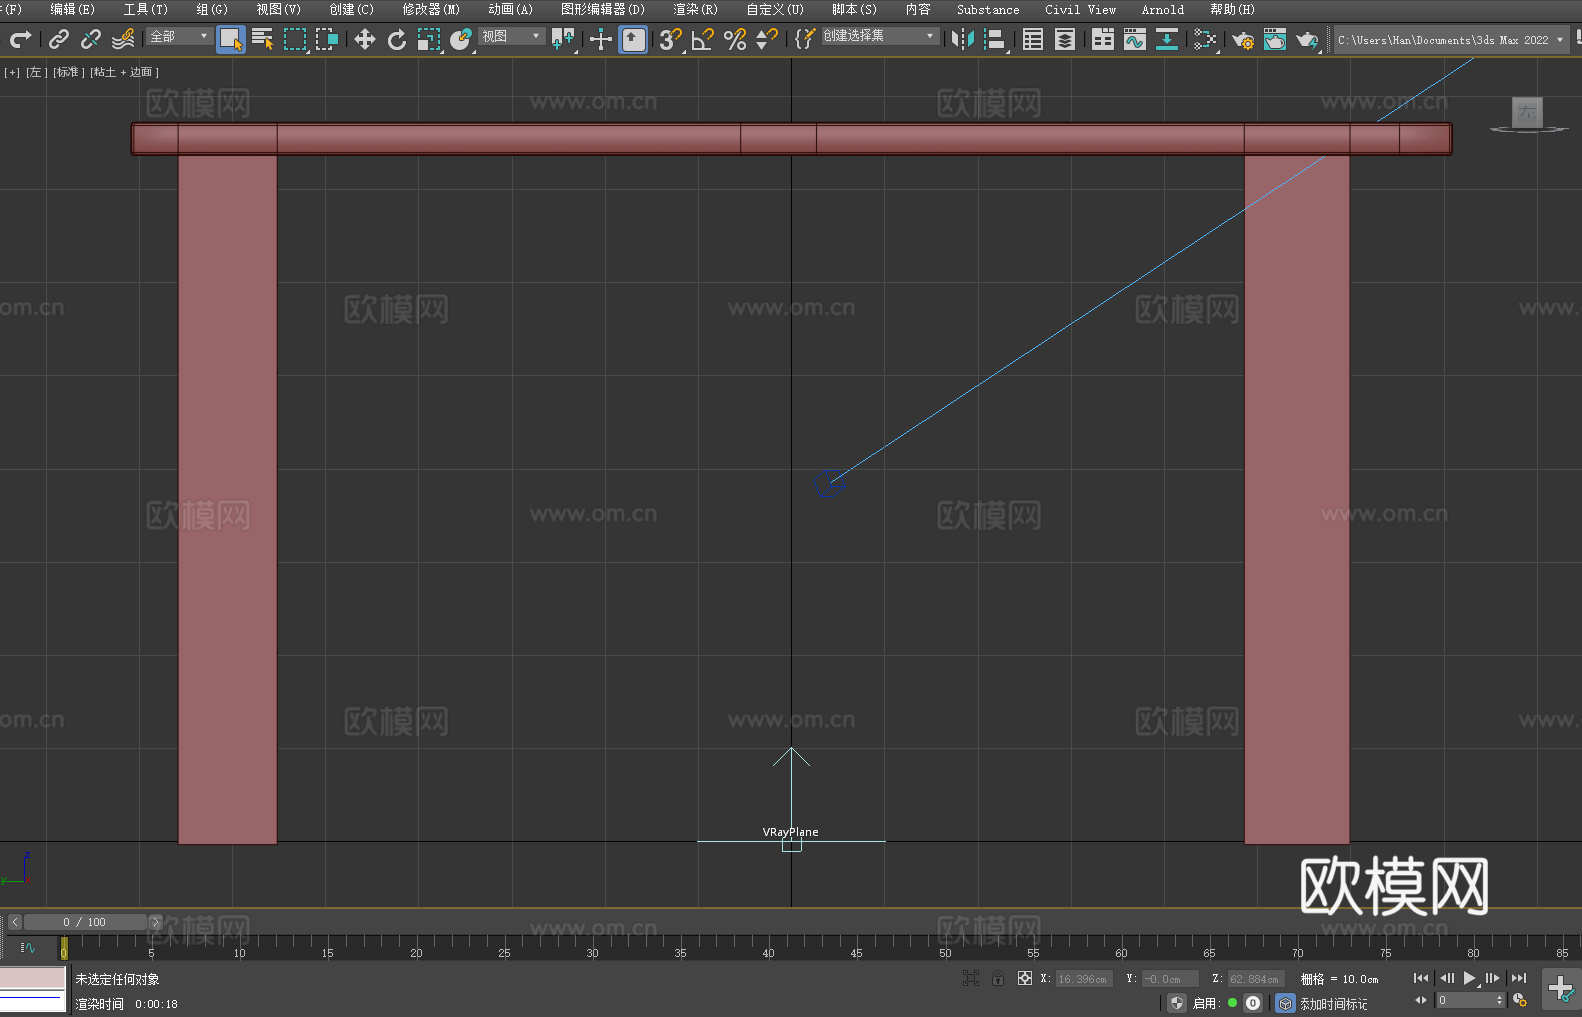Select the Rotate tool
The width and height of the screenshot is (1582, 1017).
click(397, 39)
